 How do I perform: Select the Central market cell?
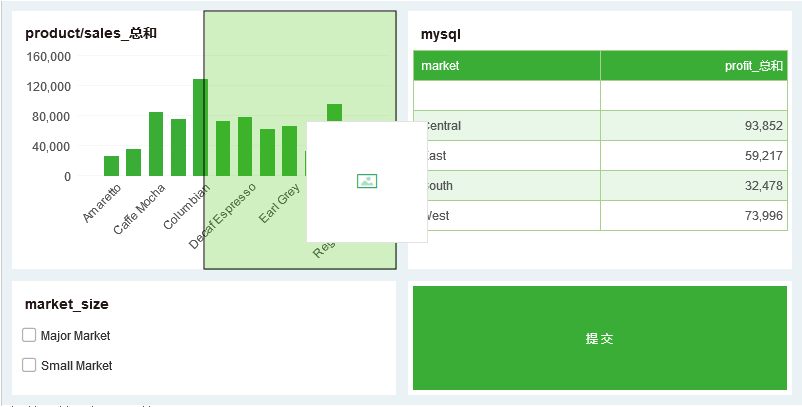[x=506, y=126]
